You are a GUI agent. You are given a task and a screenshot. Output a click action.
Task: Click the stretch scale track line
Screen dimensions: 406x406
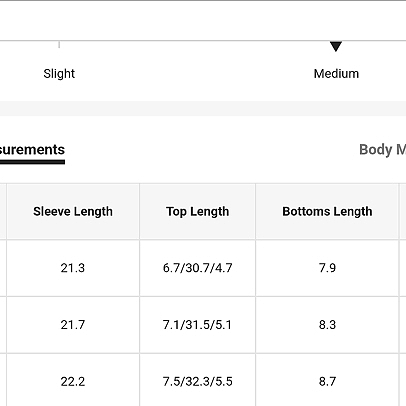[203, 41]
